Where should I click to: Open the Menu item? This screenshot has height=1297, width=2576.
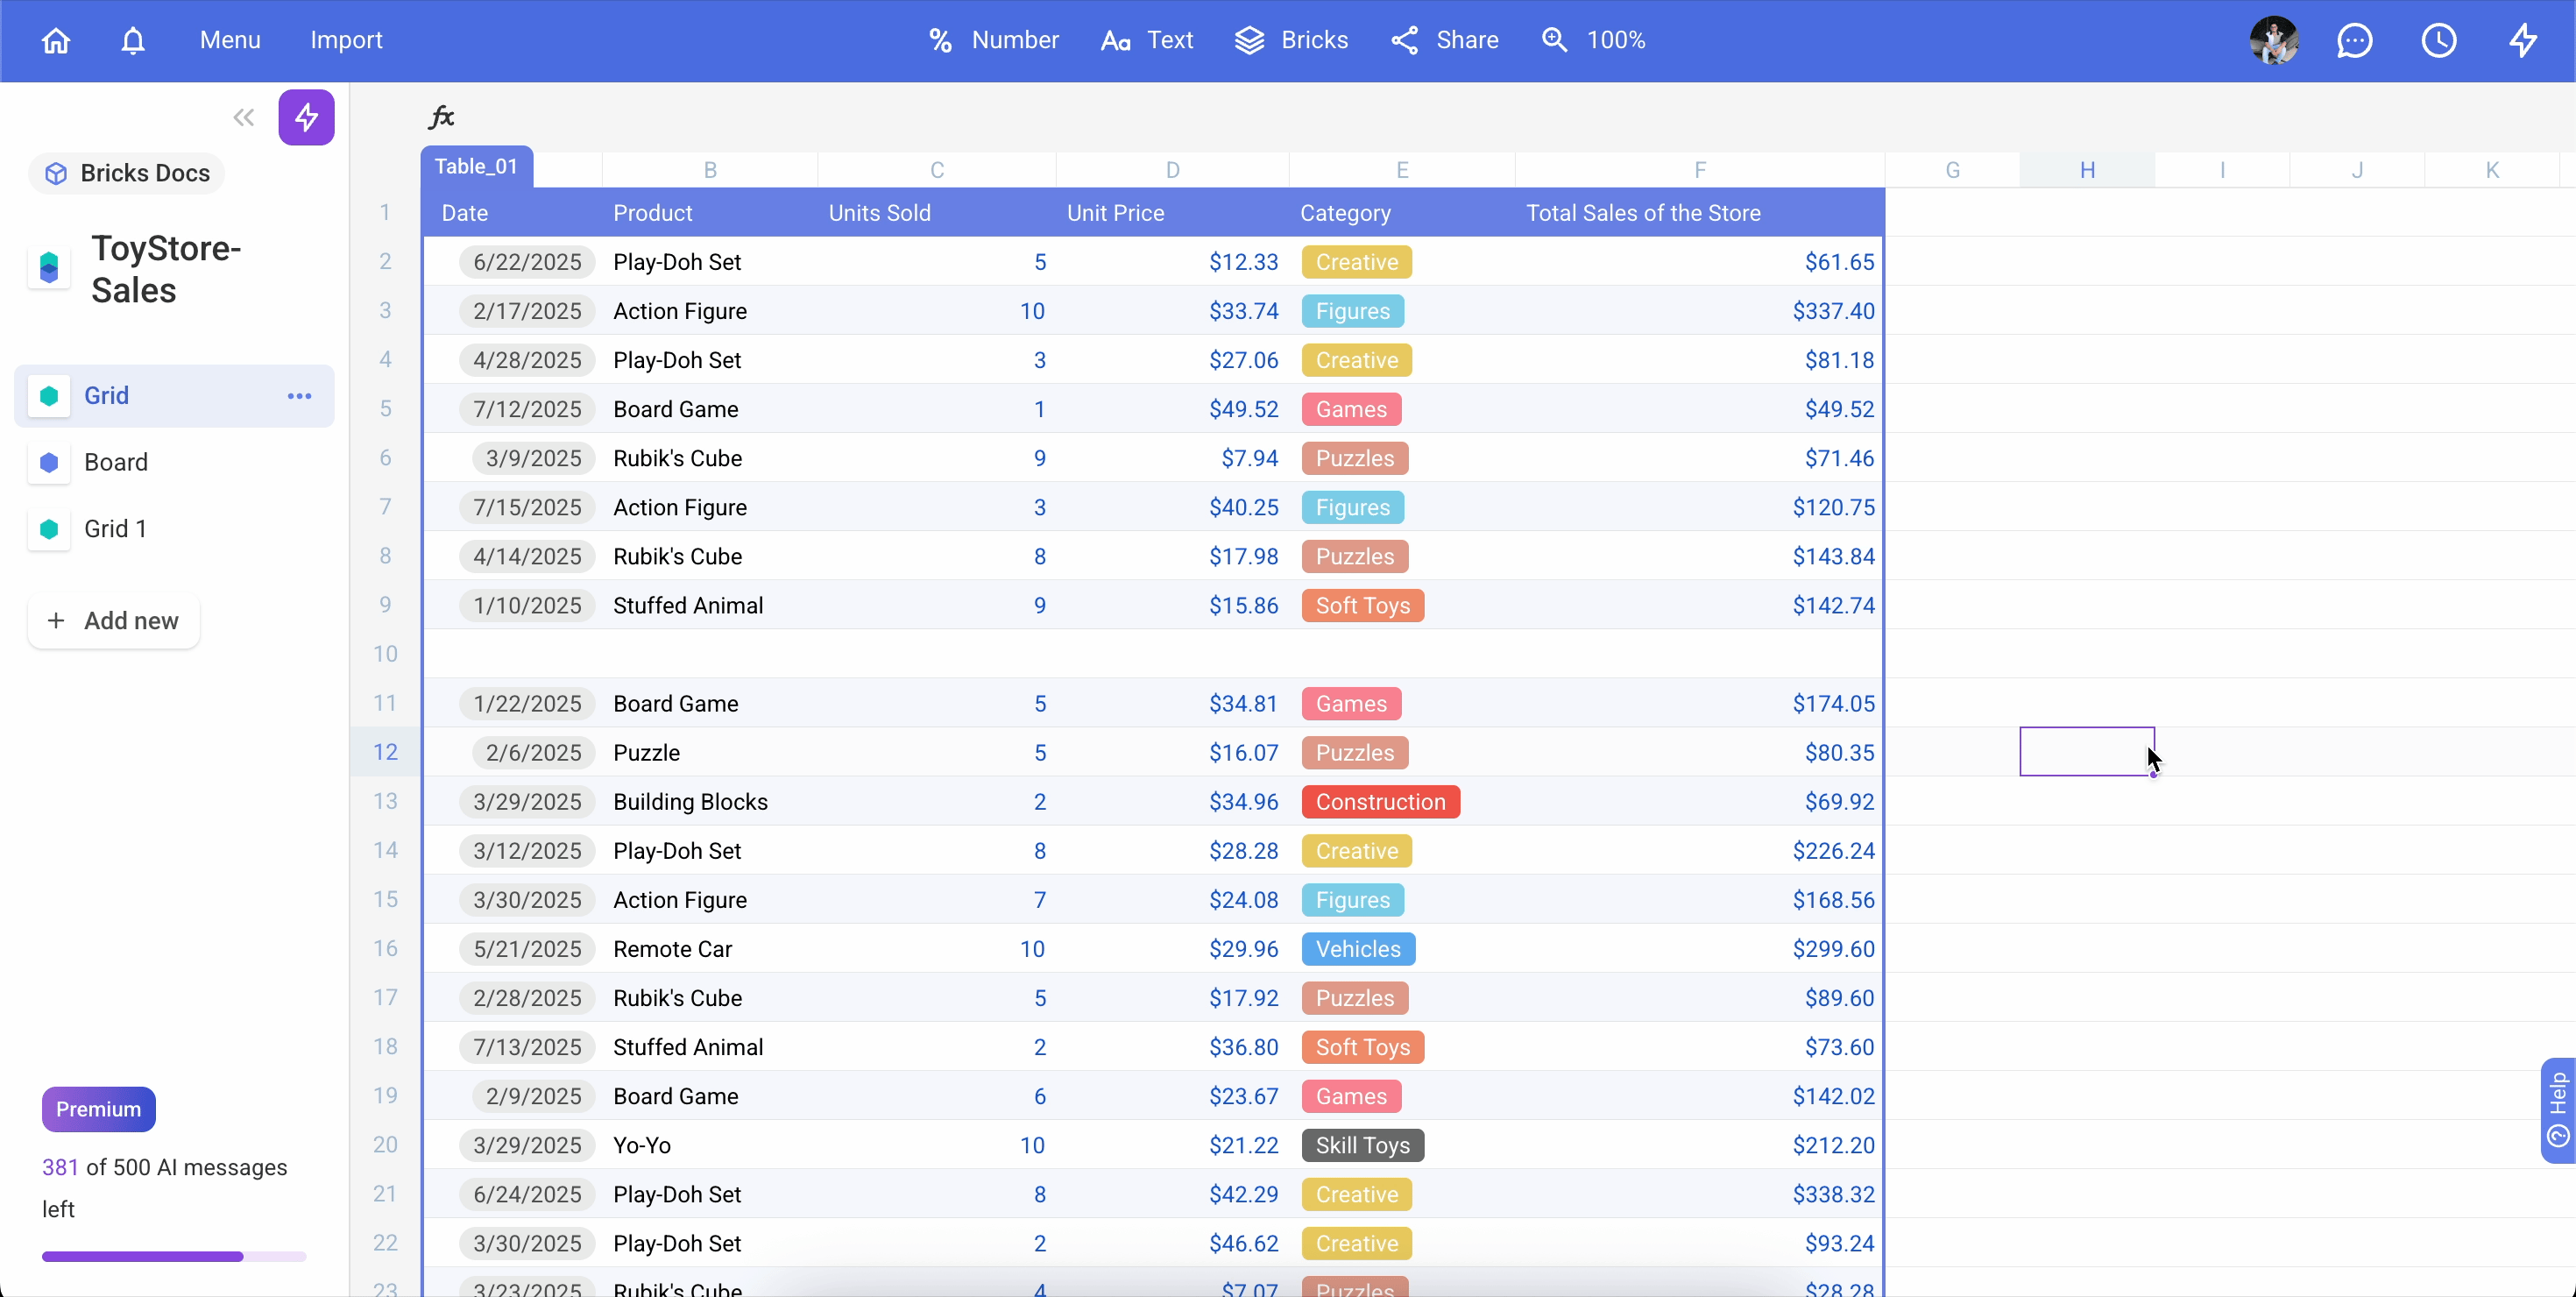230,41
